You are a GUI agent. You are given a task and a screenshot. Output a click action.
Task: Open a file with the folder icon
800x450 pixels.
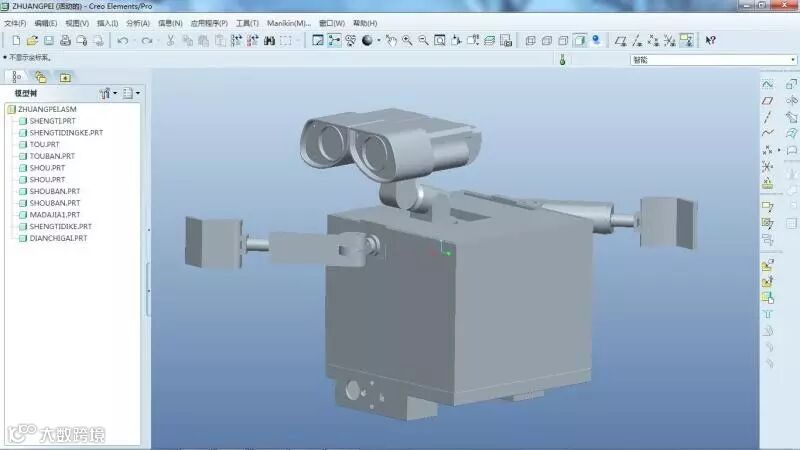click(32, 40)
